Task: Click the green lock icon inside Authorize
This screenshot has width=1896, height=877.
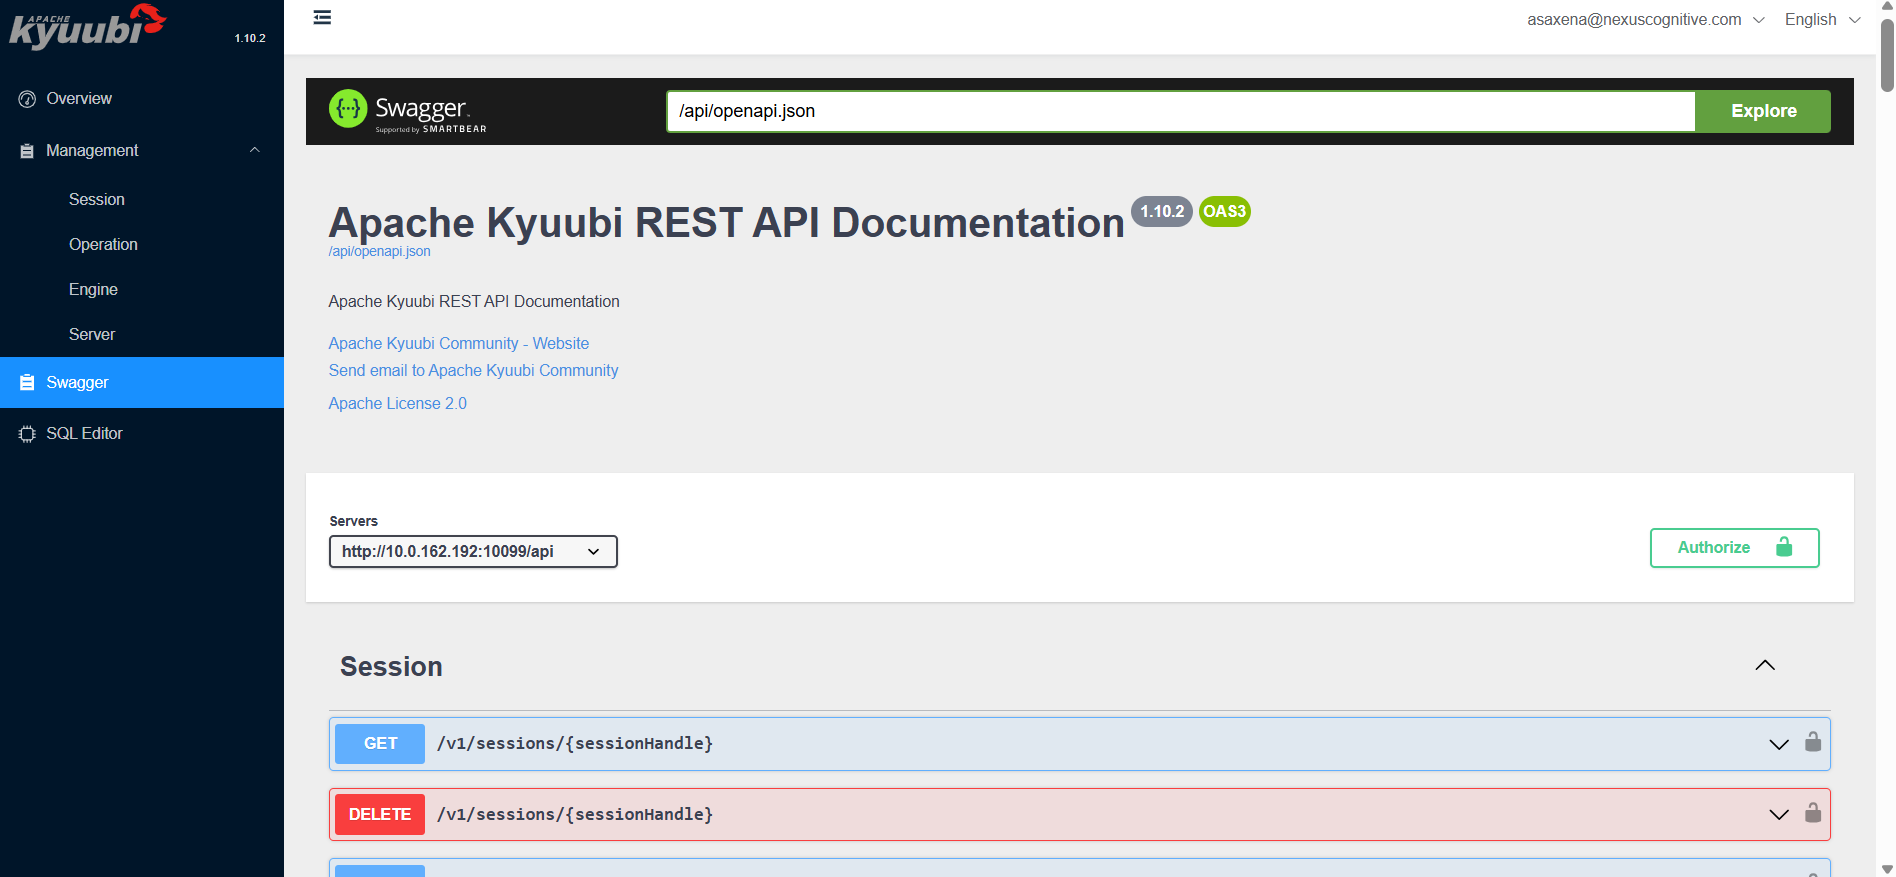Action: [1784, 547]
